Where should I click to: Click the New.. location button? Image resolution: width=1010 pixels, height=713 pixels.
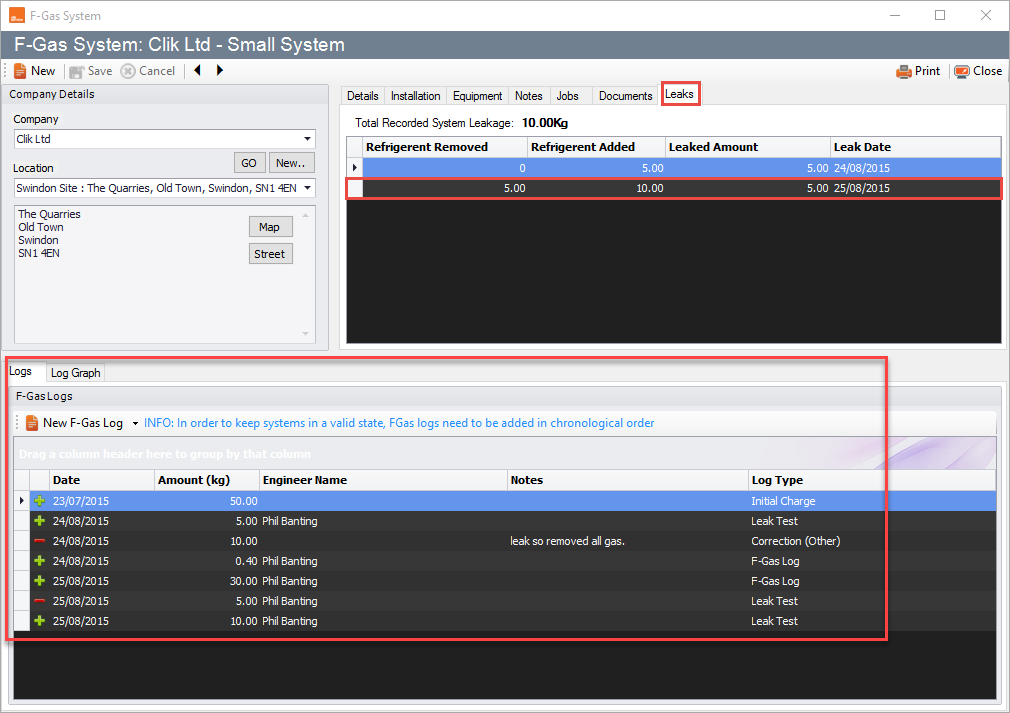291,163
